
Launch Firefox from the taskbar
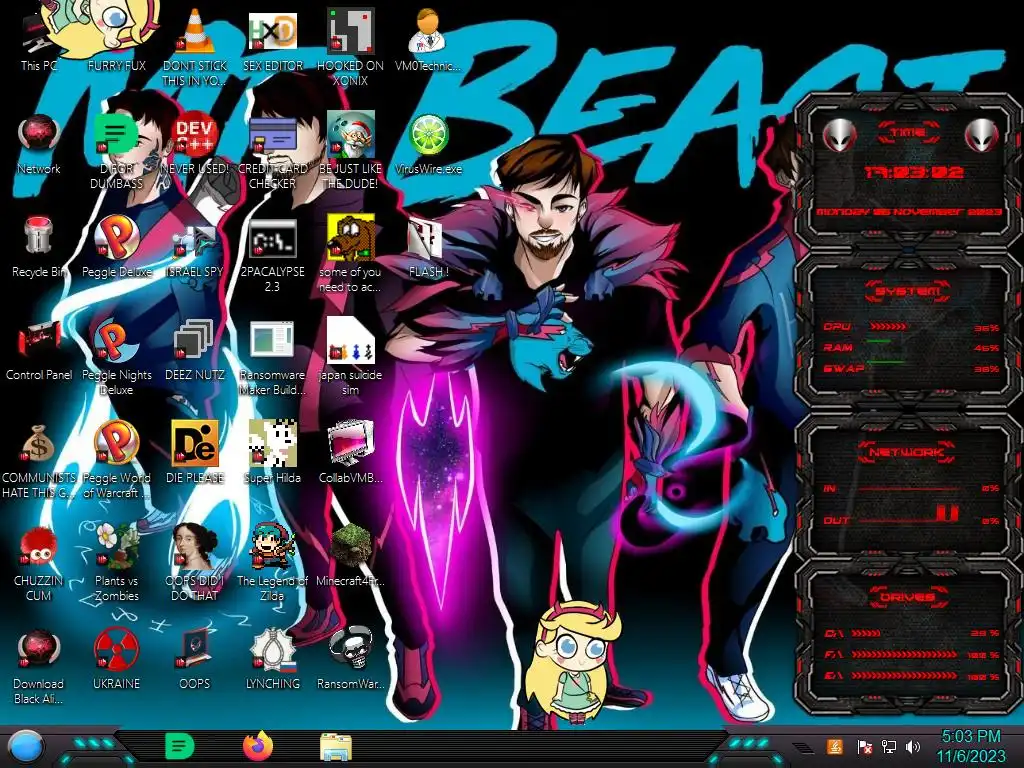[258, 746]
